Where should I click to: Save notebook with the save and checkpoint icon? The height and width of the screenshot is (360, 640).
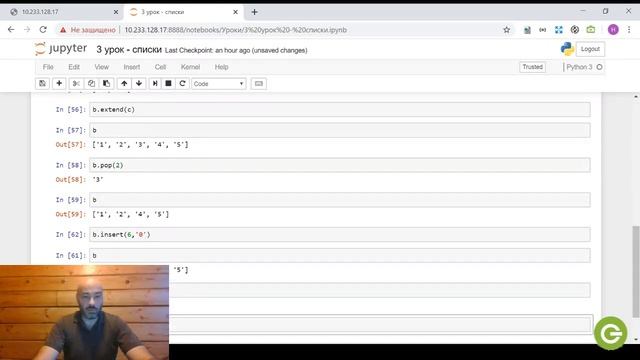[x=42, y=84]
